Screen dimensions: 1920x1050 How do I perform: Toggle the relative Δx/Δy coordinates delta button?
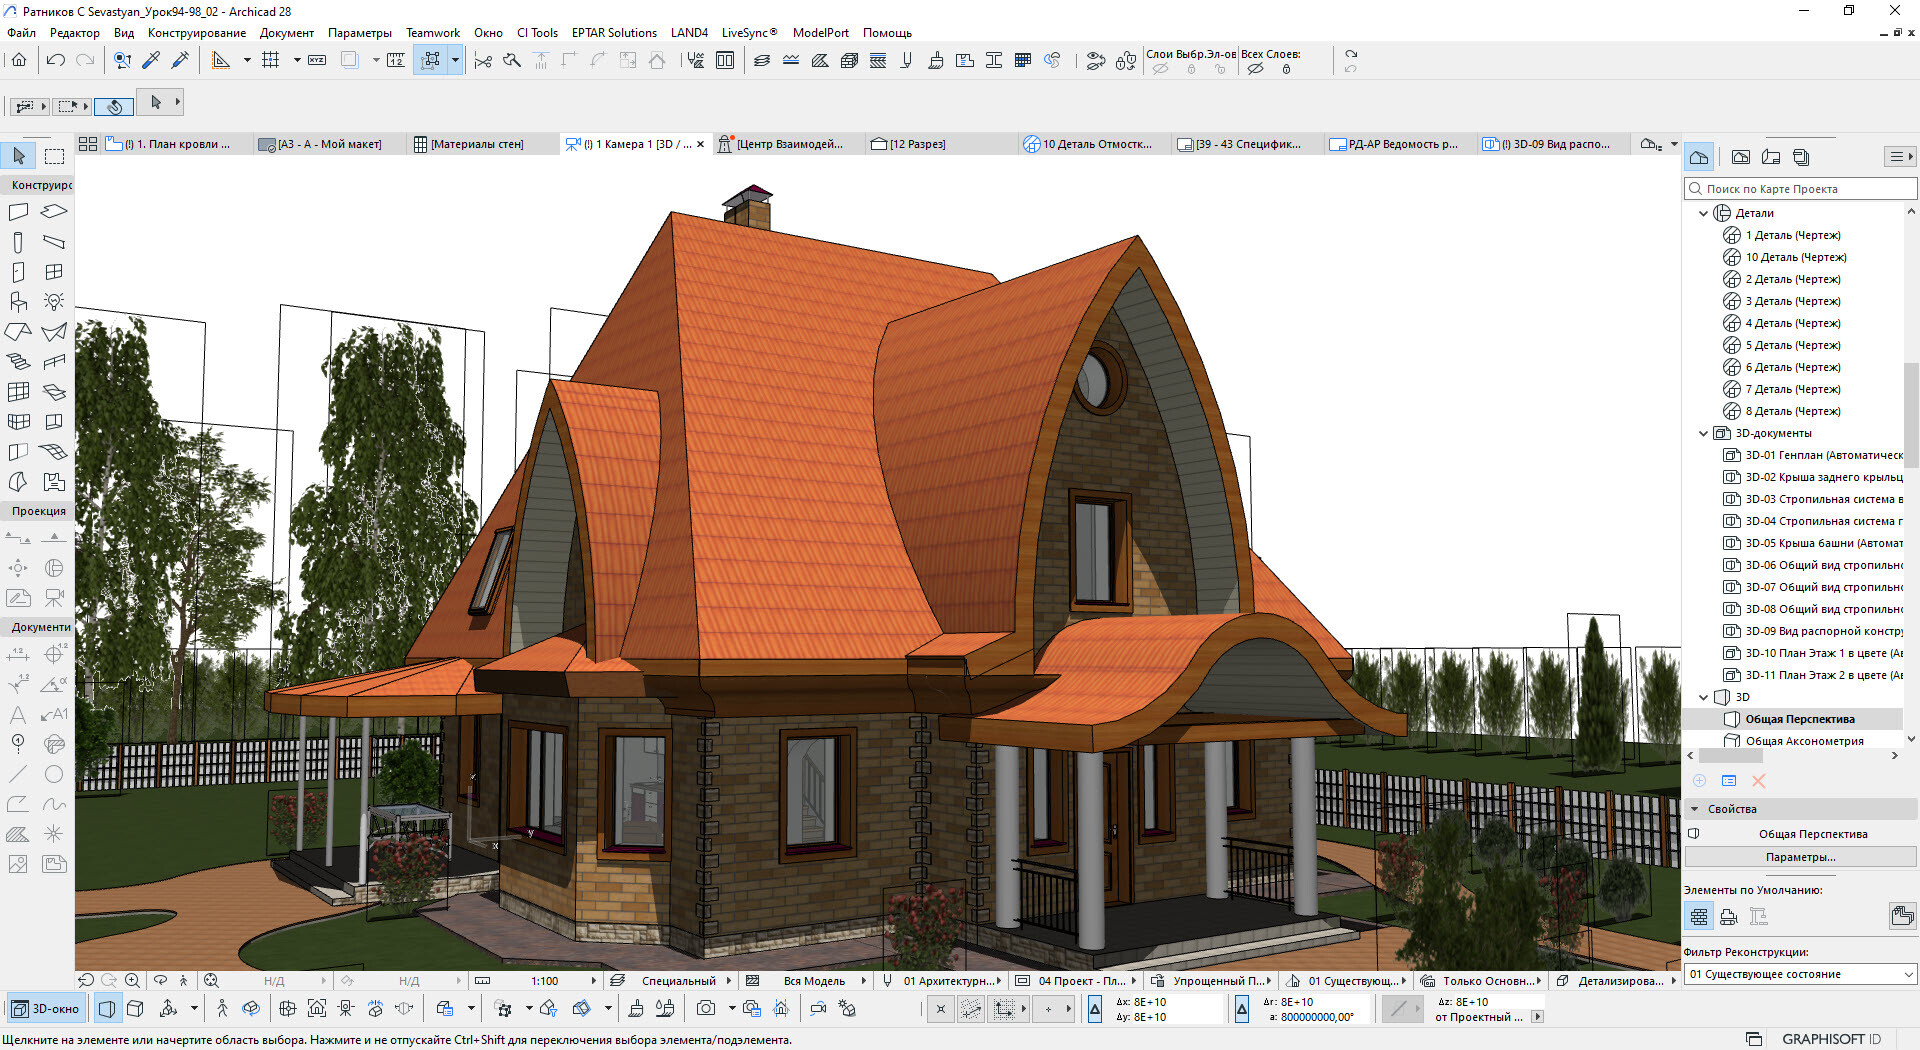tap(1095, 1010)
